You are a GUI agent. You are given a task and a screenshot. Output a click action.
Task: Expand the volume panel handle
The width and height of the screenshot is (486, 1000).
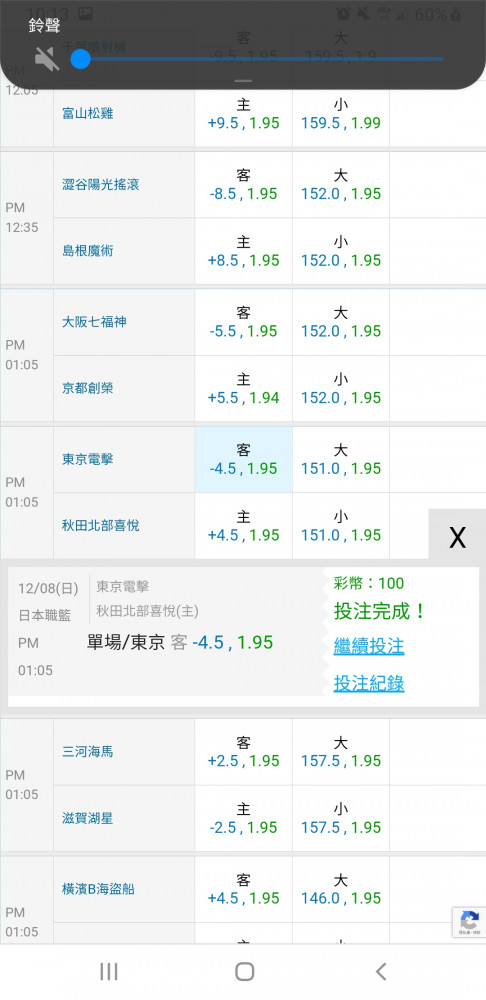243,81
